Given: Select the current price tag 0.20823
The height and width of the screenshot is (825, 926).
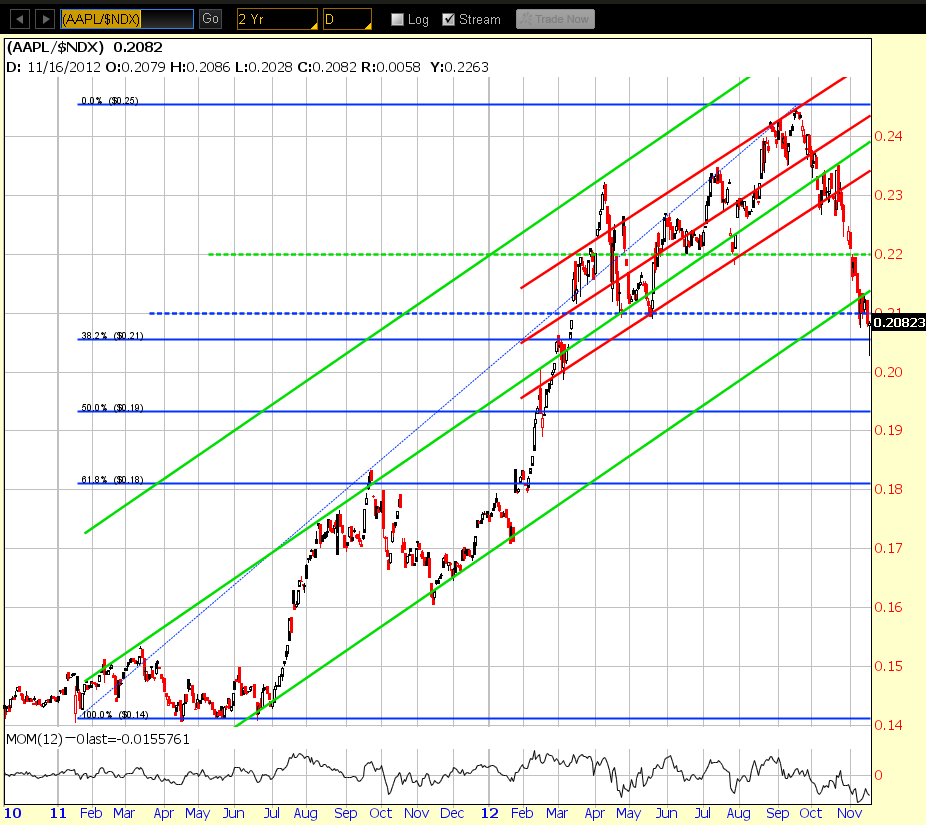Looking at the screenshot, I should tap(898, 322).
